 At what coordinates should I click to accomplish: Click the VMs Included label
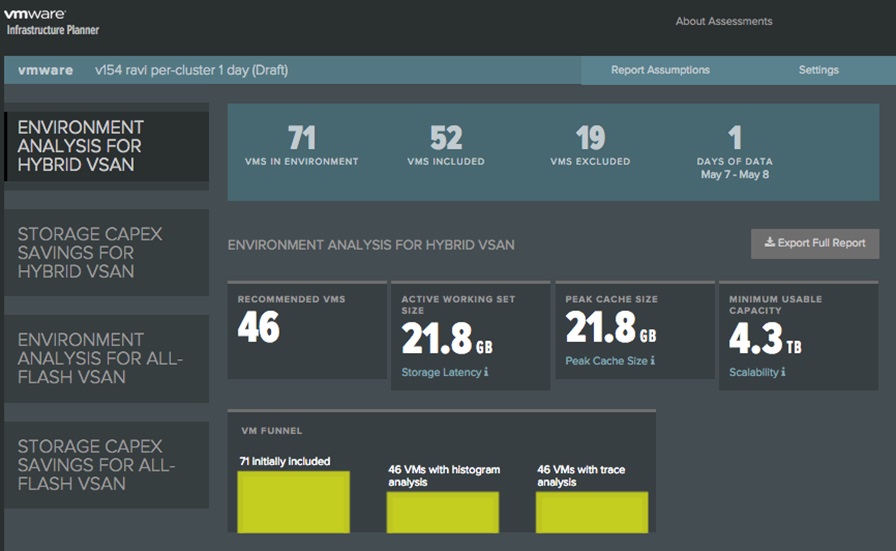pyautogui.click(x=446, y=162)
